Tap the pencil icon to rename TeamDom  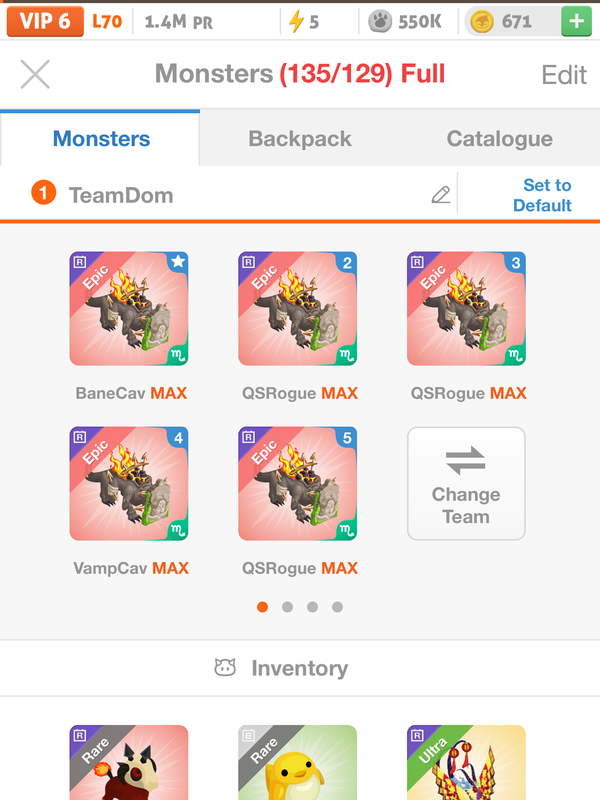(440, 195)
